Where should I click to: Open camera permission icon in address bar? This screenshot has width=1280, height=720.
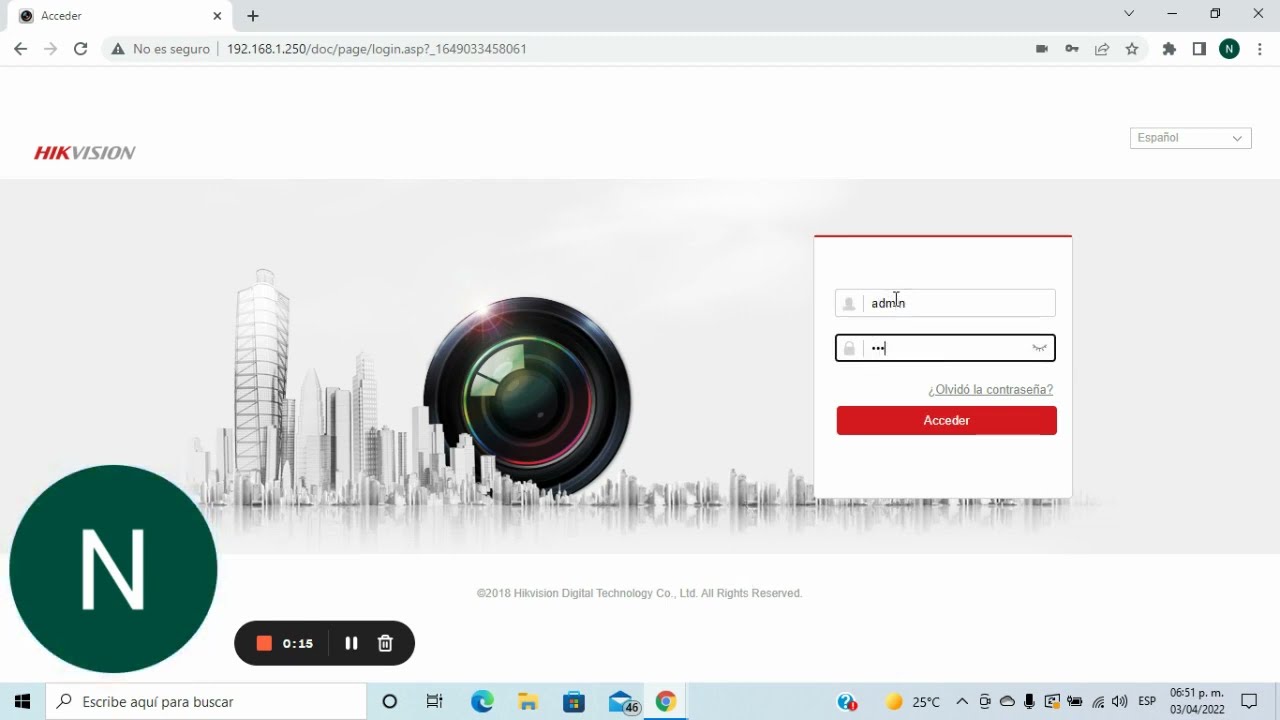[1041, 49]
